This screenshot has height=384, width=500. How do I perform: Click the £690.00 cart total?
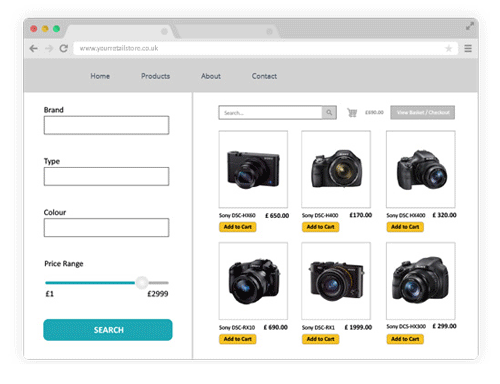(374, 113)
